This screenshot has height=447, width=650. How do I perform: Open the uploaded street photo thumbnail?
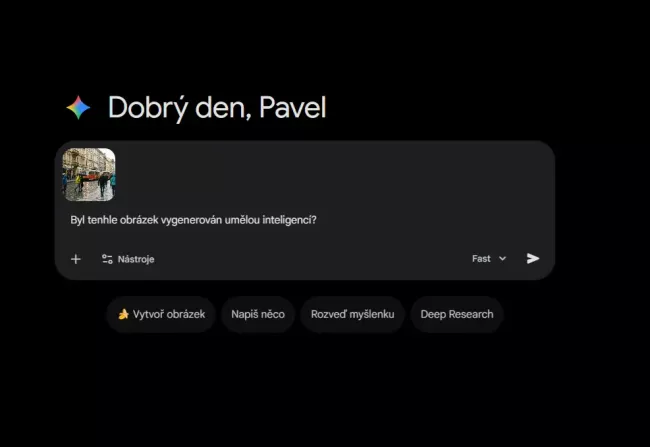point(89,175)
